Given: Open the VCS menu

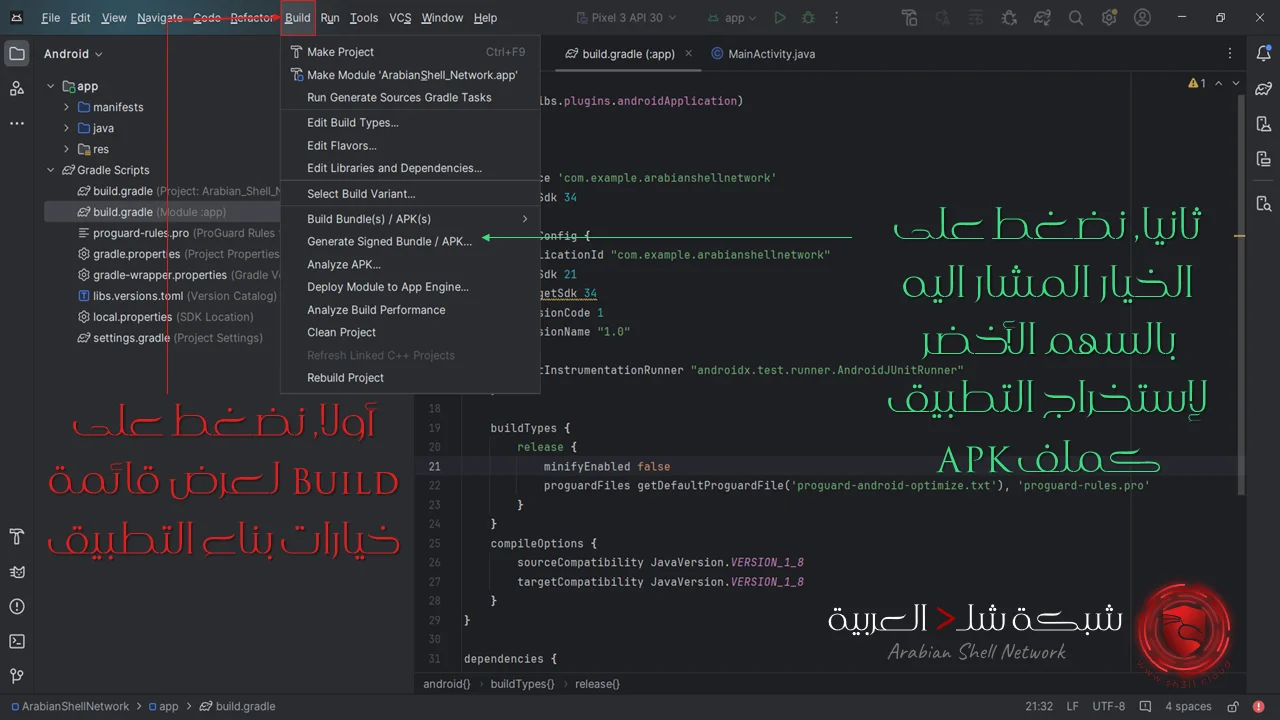Looking at the screenshot, I should click(400, 18).
